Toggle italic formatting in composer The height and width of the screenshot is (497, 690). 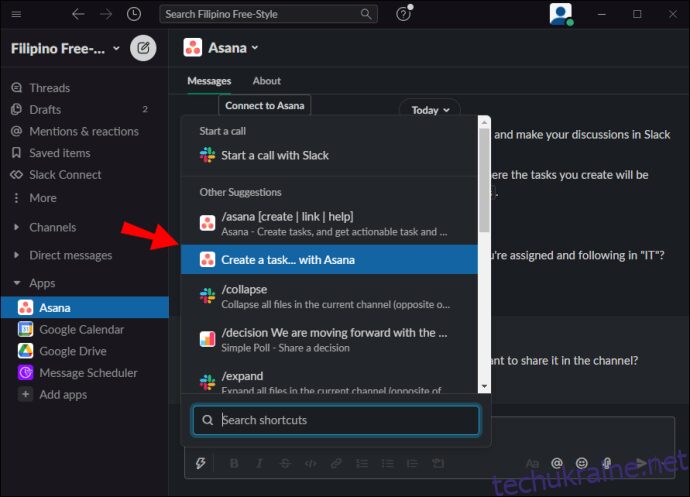tap(260, 463)
